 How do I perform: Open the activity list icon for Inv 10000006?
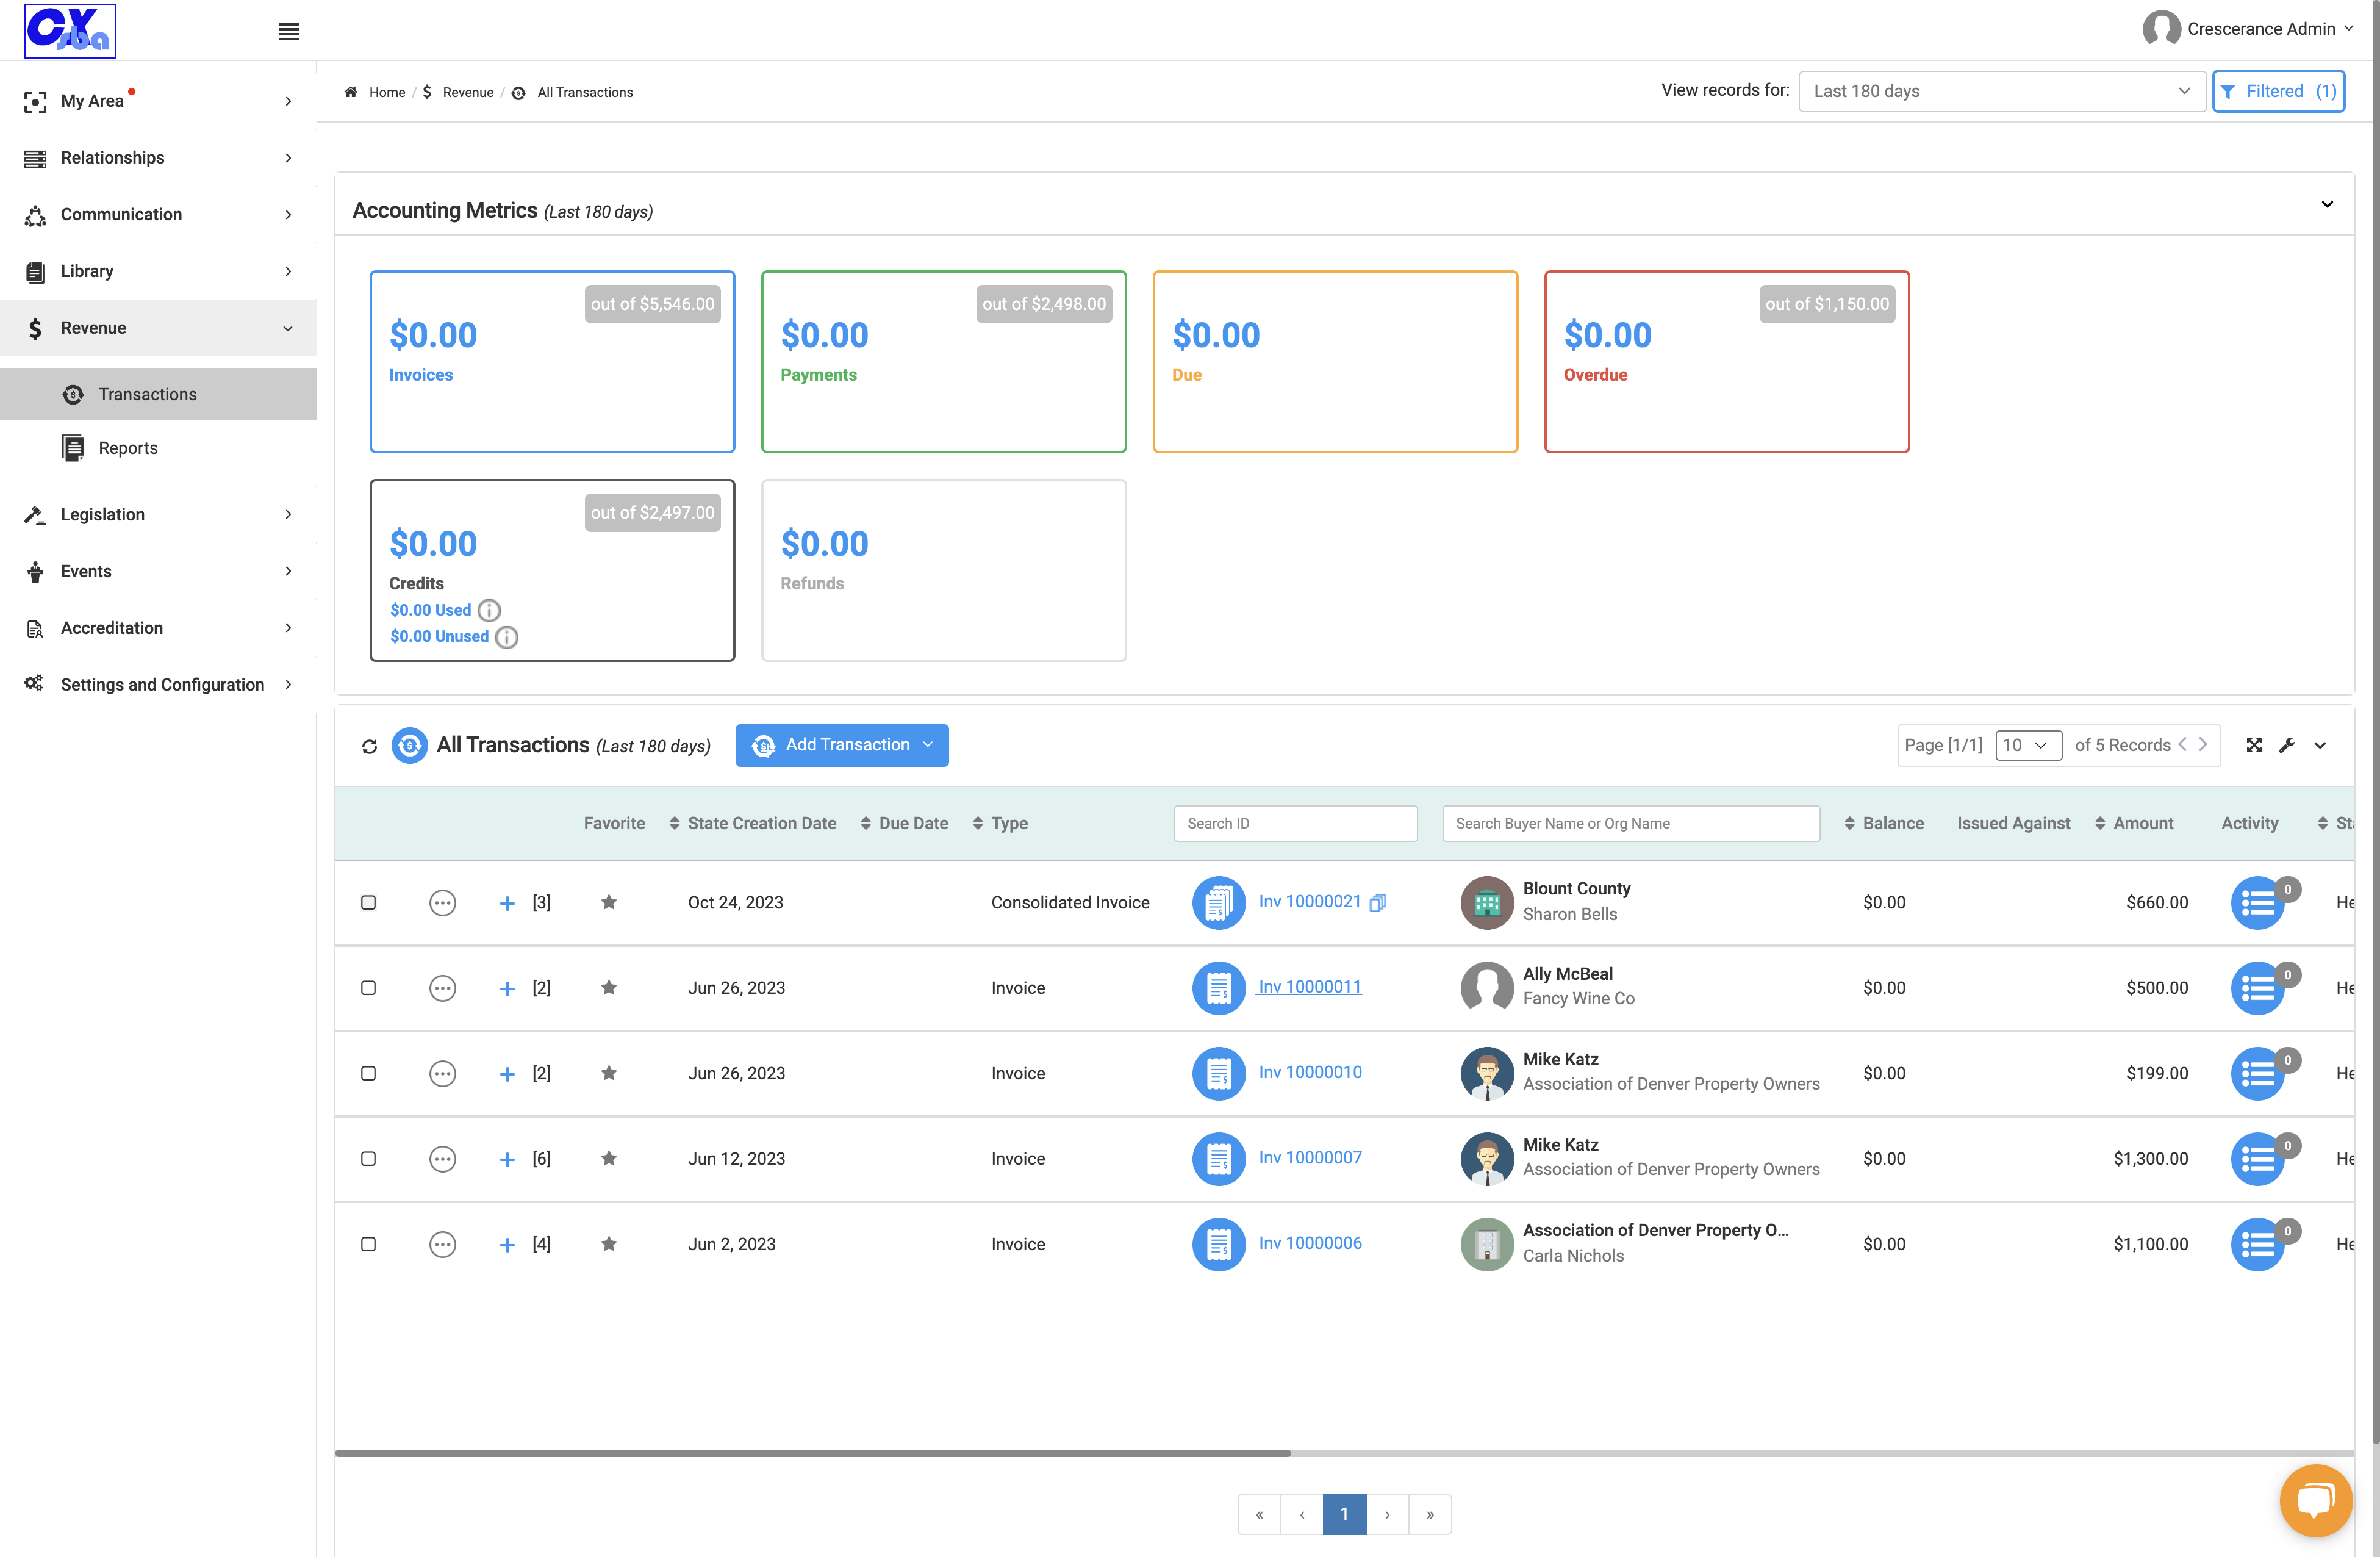pyautogui.click(x=2258, y=1245)
